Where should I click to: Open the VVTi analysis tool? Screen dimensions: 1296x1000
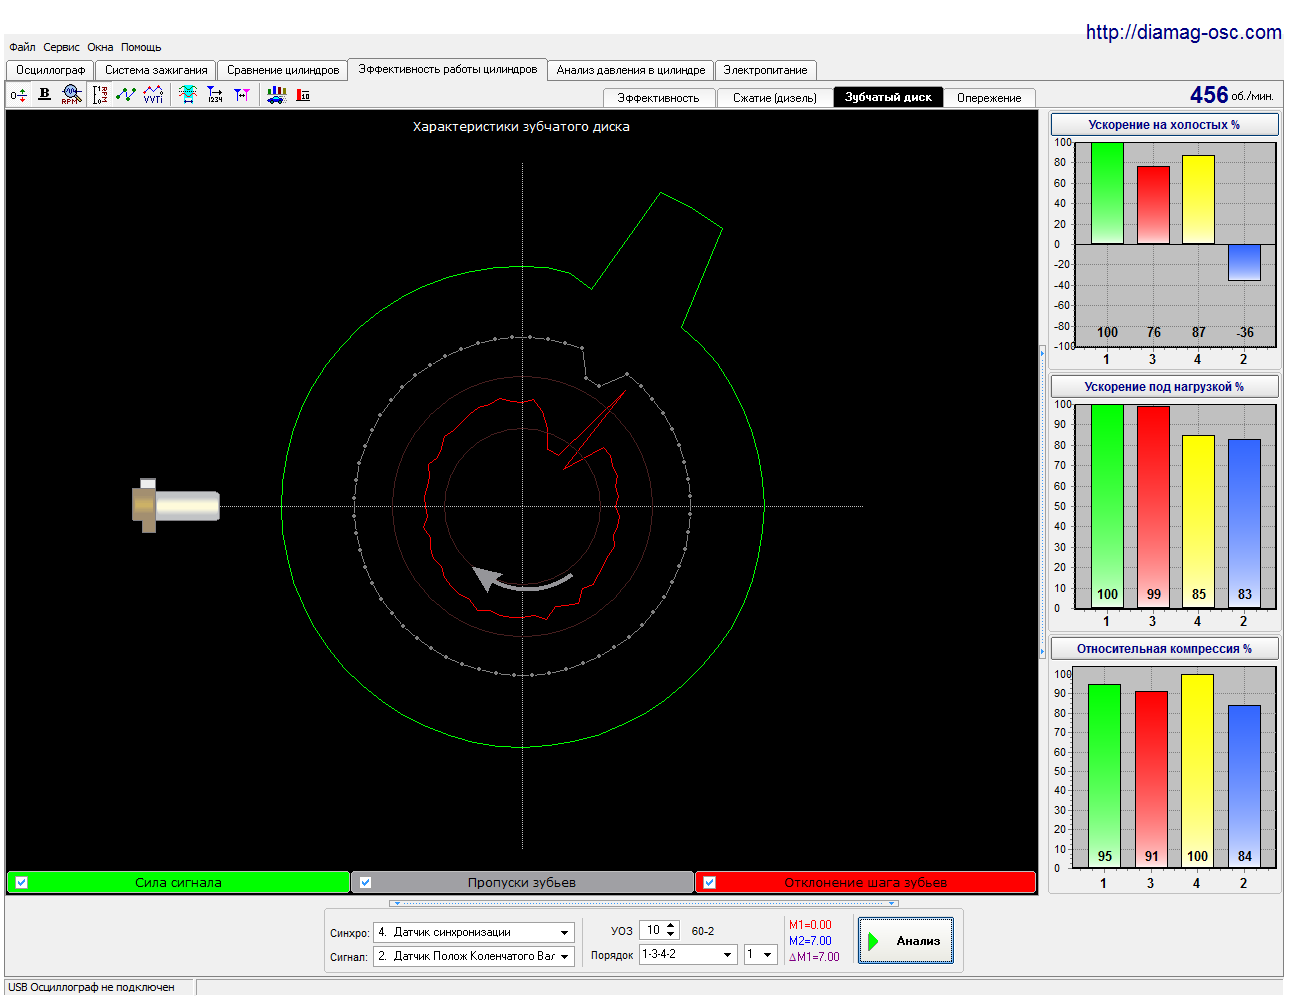point(153,94)
